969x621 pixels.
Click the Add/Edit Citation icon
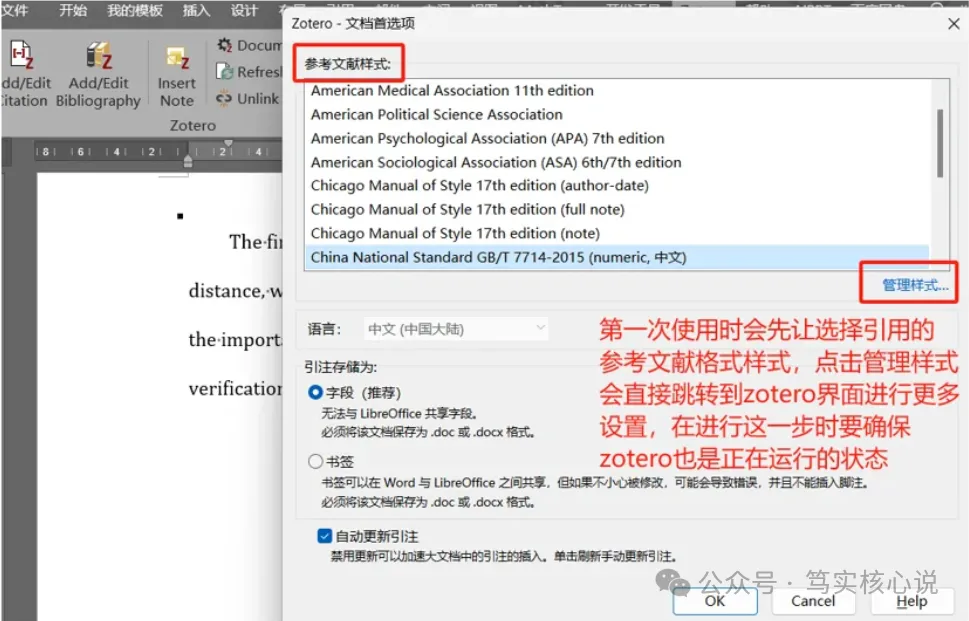[22, 56]
